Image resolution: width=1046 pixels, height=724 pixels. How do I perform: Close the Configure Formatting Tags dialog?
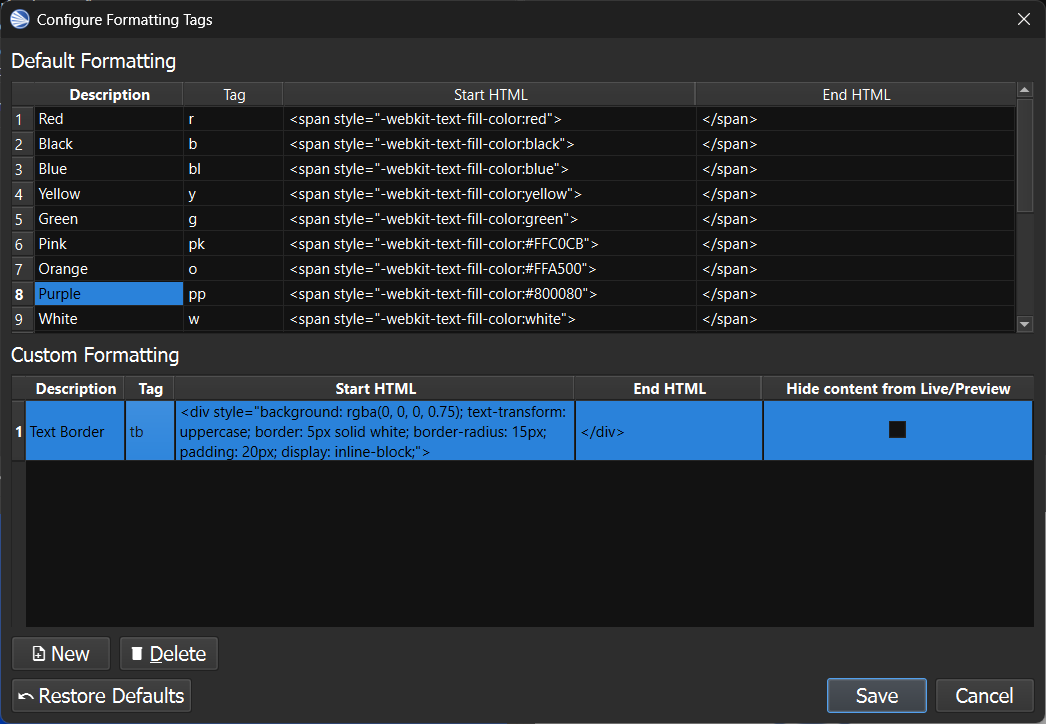[1023, 18]
